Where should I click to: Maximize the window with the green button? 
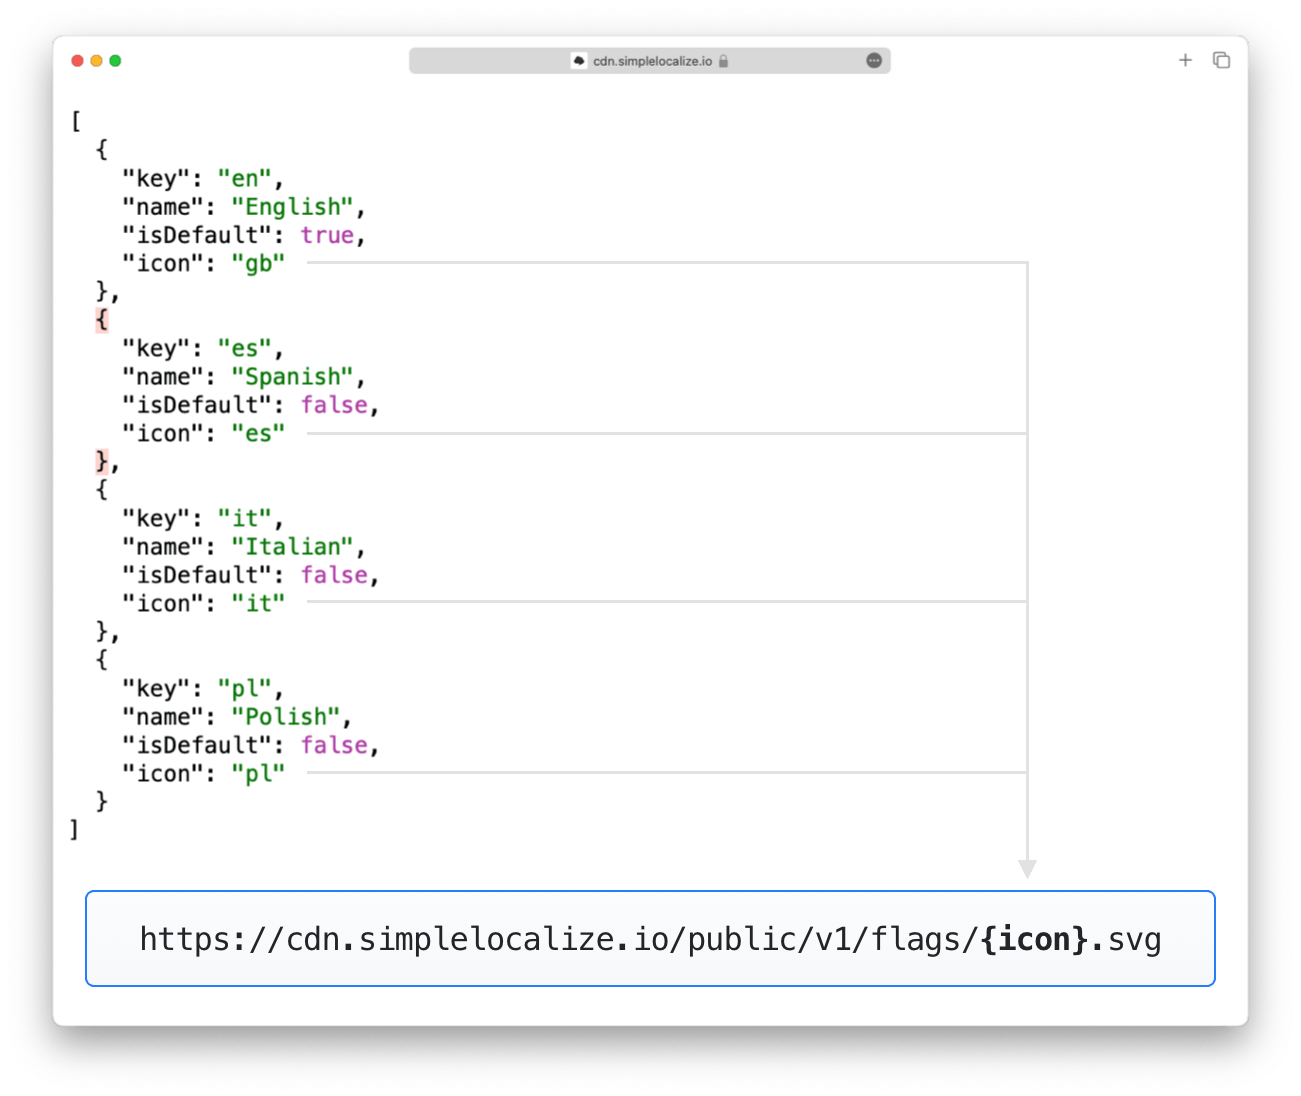pyautogui.click(x=115, y=61)
